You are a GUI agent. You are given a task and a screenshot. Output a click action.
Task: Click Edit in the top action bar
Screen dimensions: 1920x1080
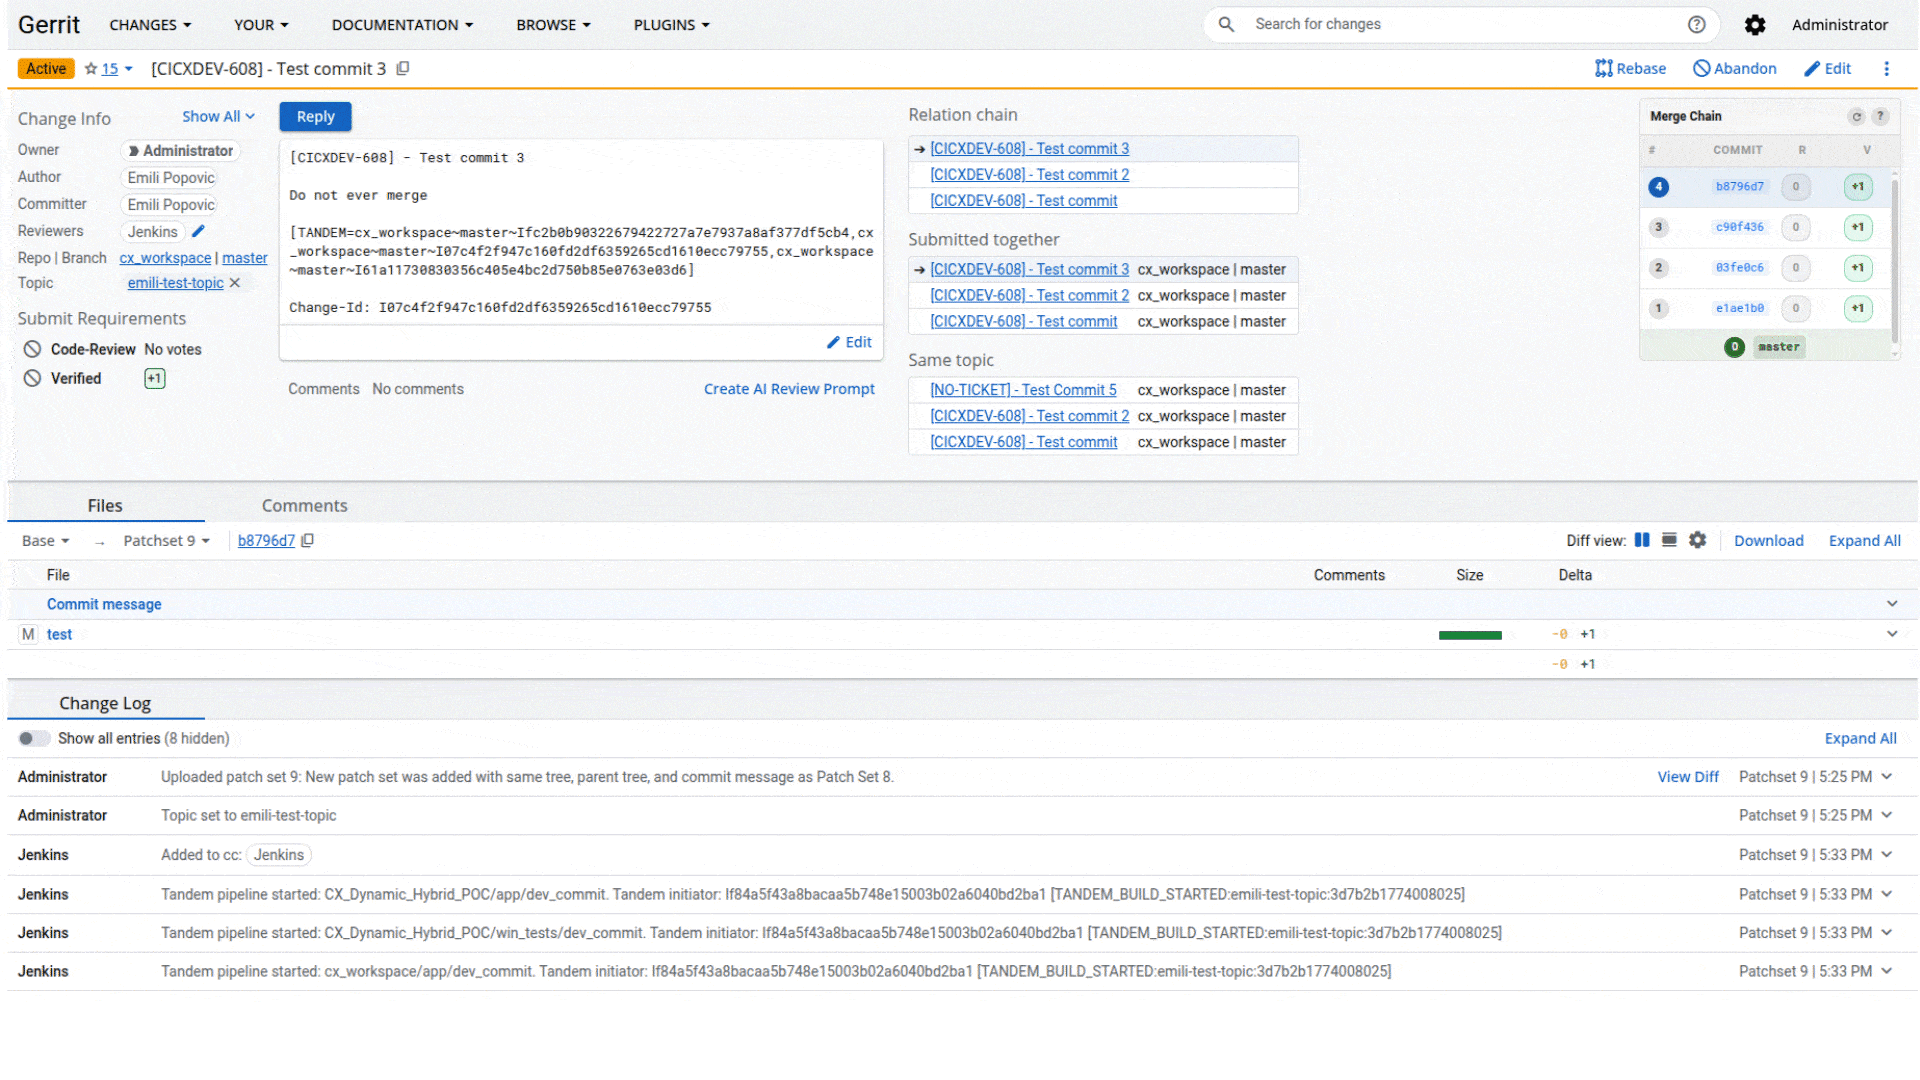(1828, 68)
